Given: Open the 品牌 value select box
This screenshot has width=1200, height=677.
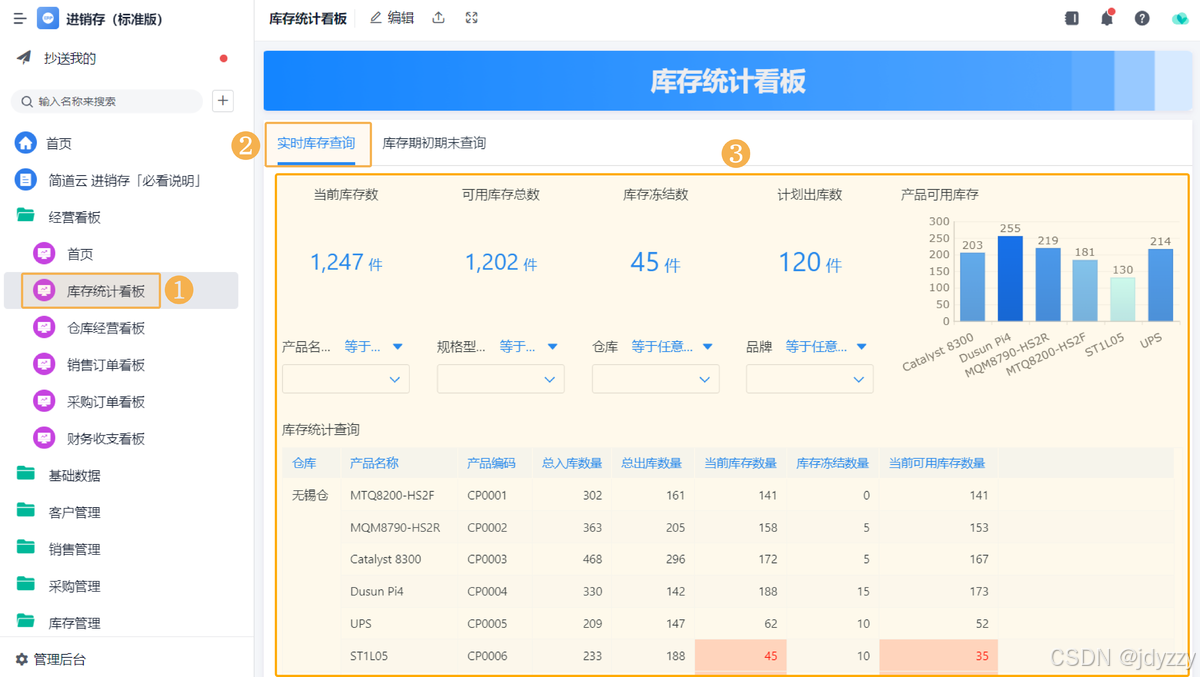Looking at the screenshot, I should [810, 379].
